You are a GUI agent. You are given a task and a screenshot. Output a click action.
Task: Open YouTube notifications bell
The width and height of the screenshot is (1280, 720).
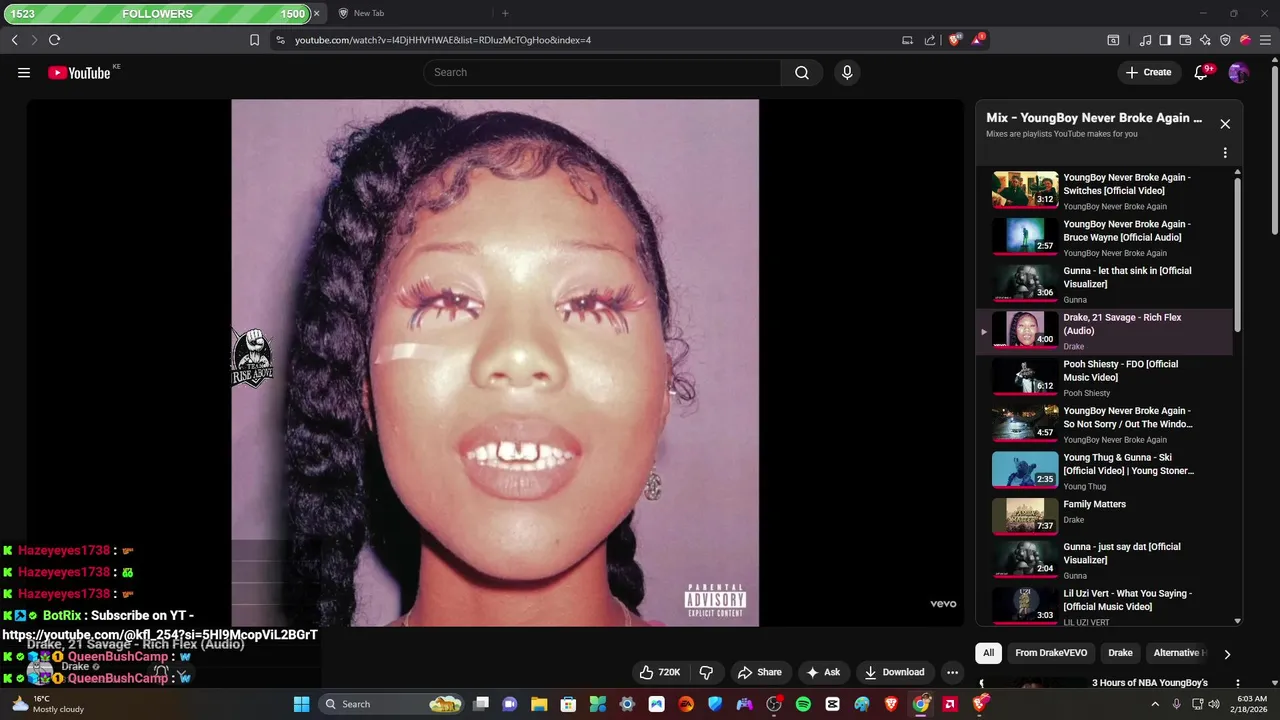point(1202,72)
